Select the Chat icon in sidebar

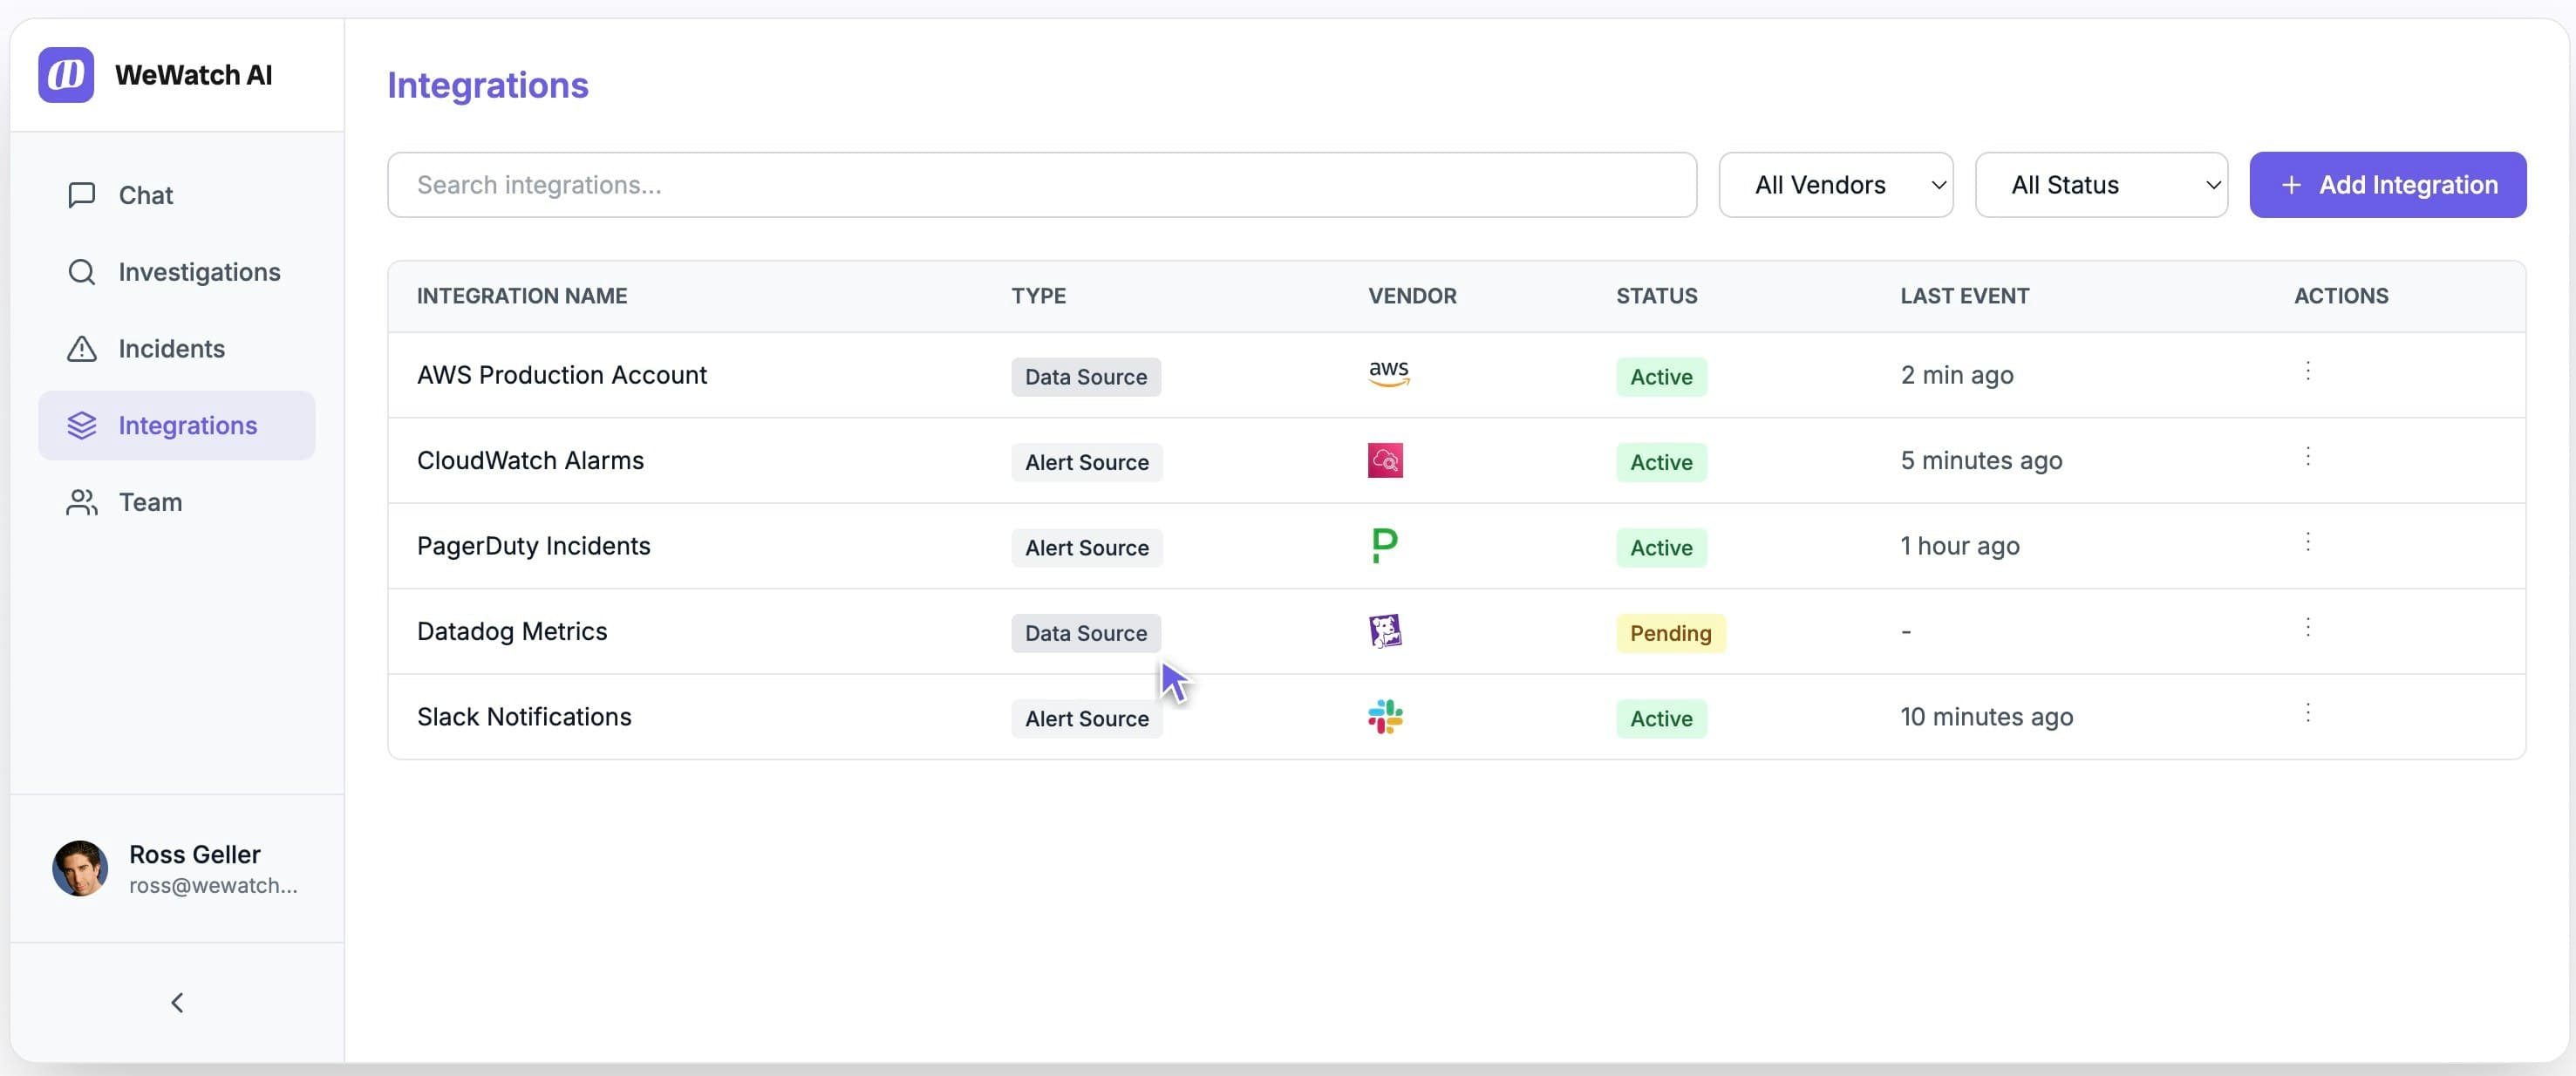pyautogui.click(x=81, y=195)
